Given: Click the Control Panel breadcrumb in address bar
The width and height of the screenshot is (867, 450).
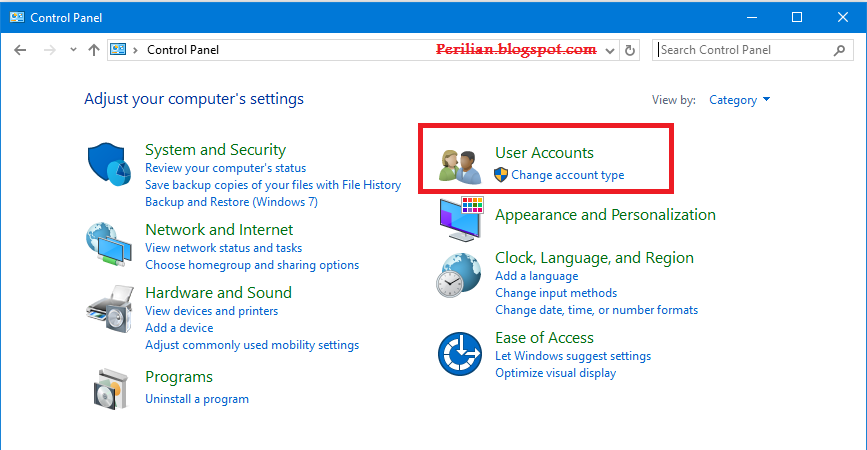Looking at the screenshot, I should [x=182, y=50].
